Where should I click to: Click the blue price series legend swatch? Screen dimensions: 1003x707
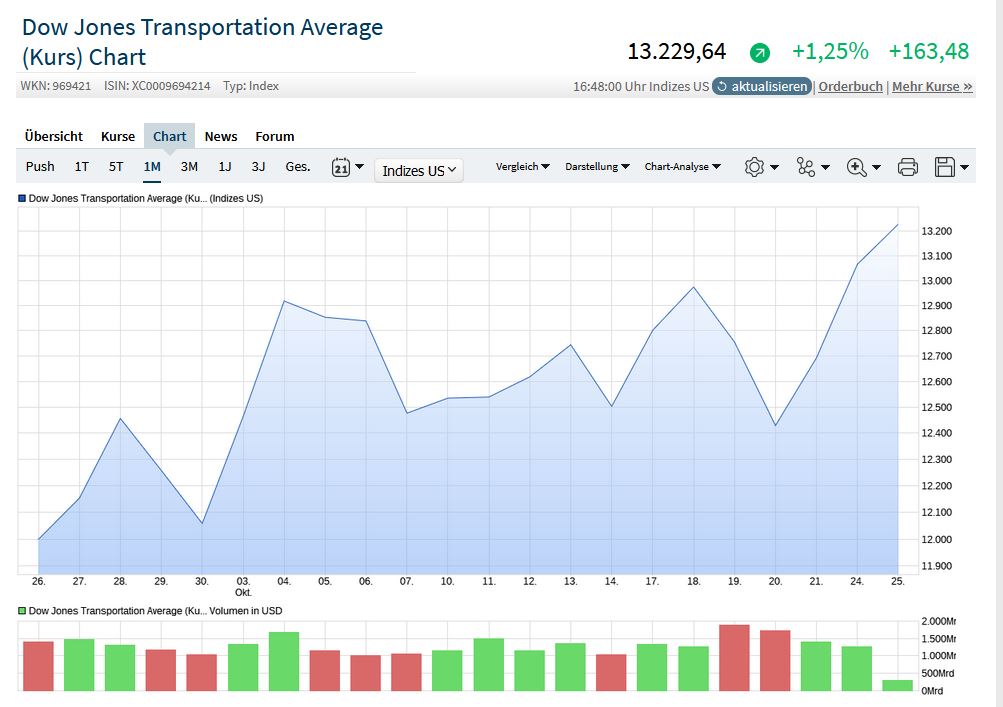click(x=22, y=198)
